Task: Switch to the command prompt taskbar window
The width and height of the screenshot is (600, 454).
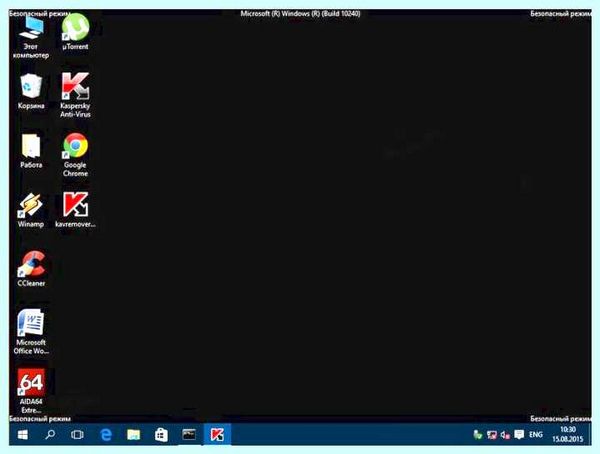Action: pos(189,434)
